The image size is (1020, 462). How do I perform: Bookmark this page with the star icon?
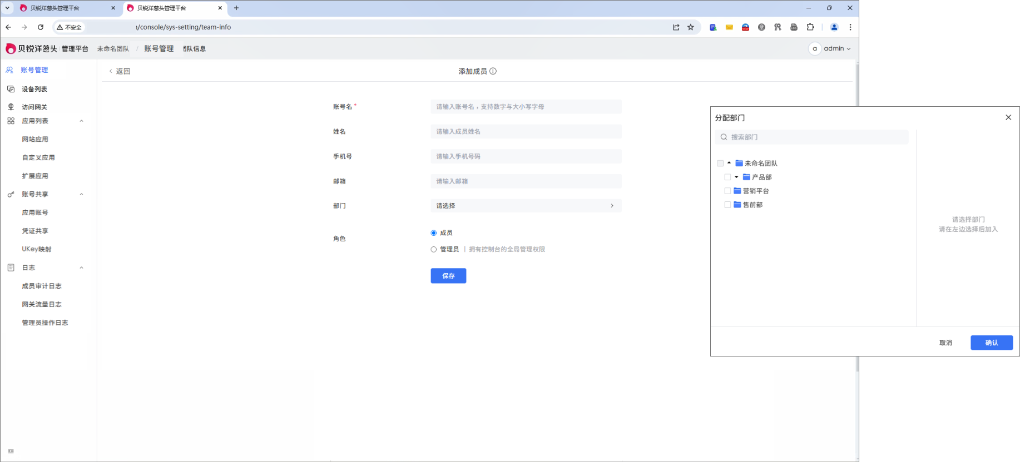[x=690, y=27]
